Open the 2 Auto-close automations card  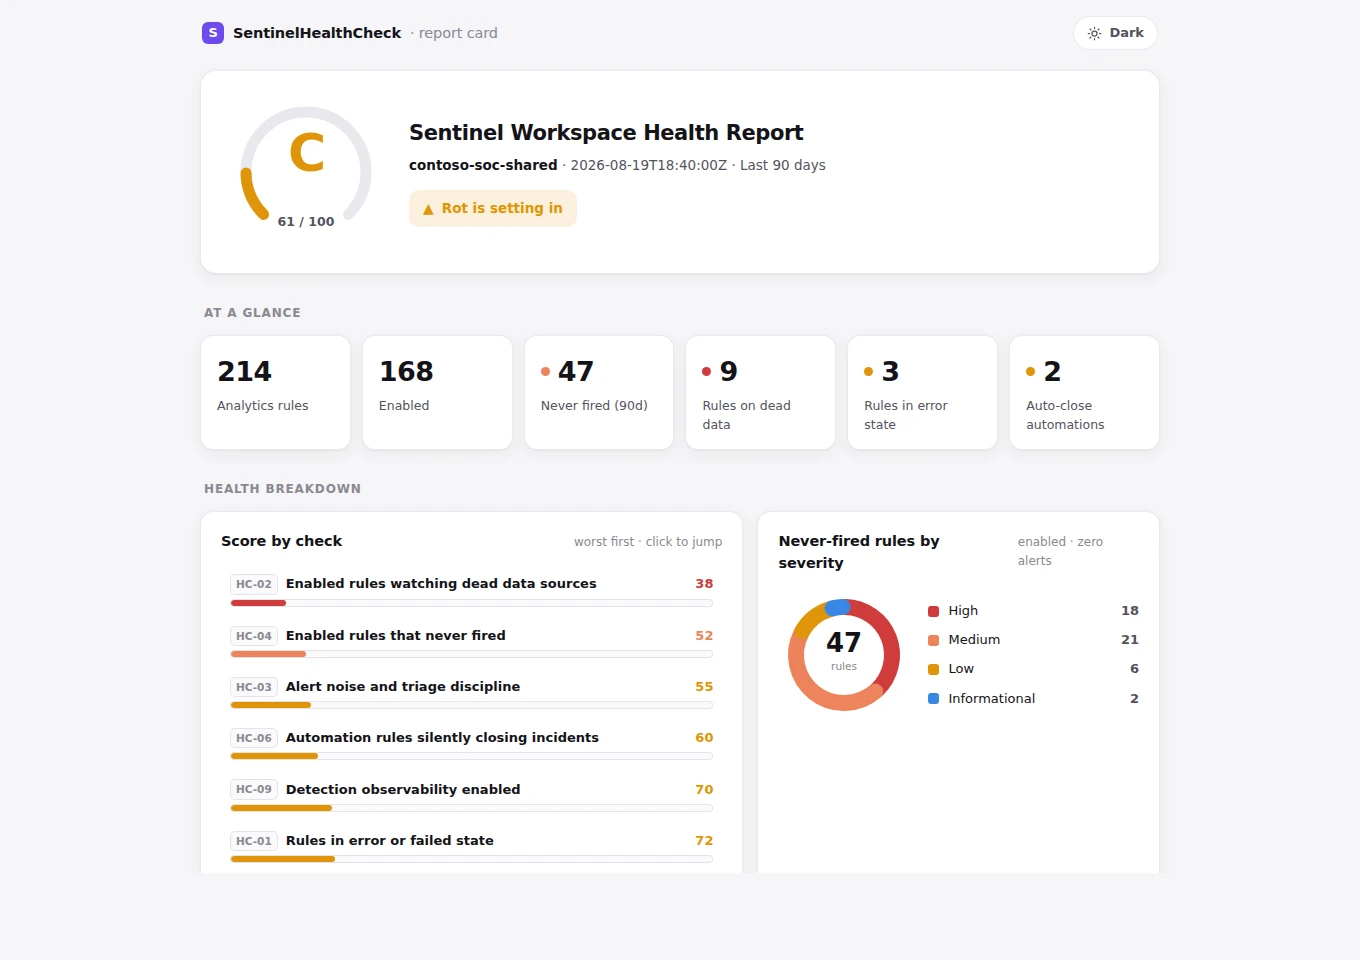(x=1084, y=392)
